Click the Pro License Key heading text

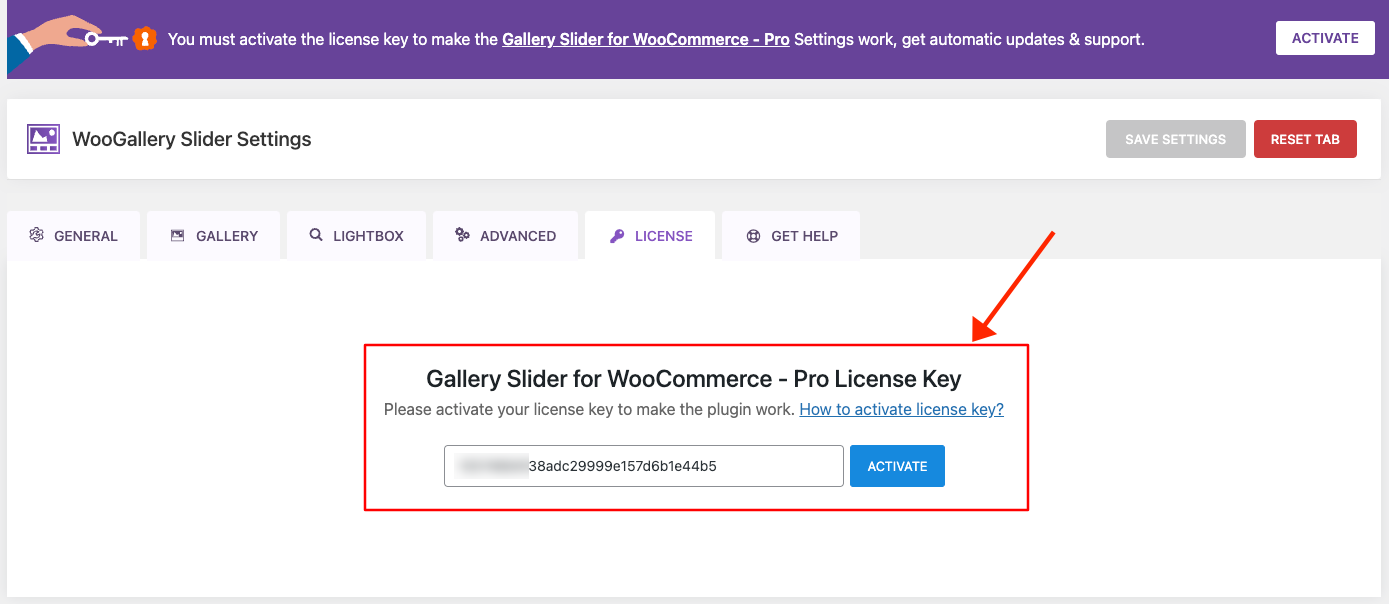click(x=693, y=379)
